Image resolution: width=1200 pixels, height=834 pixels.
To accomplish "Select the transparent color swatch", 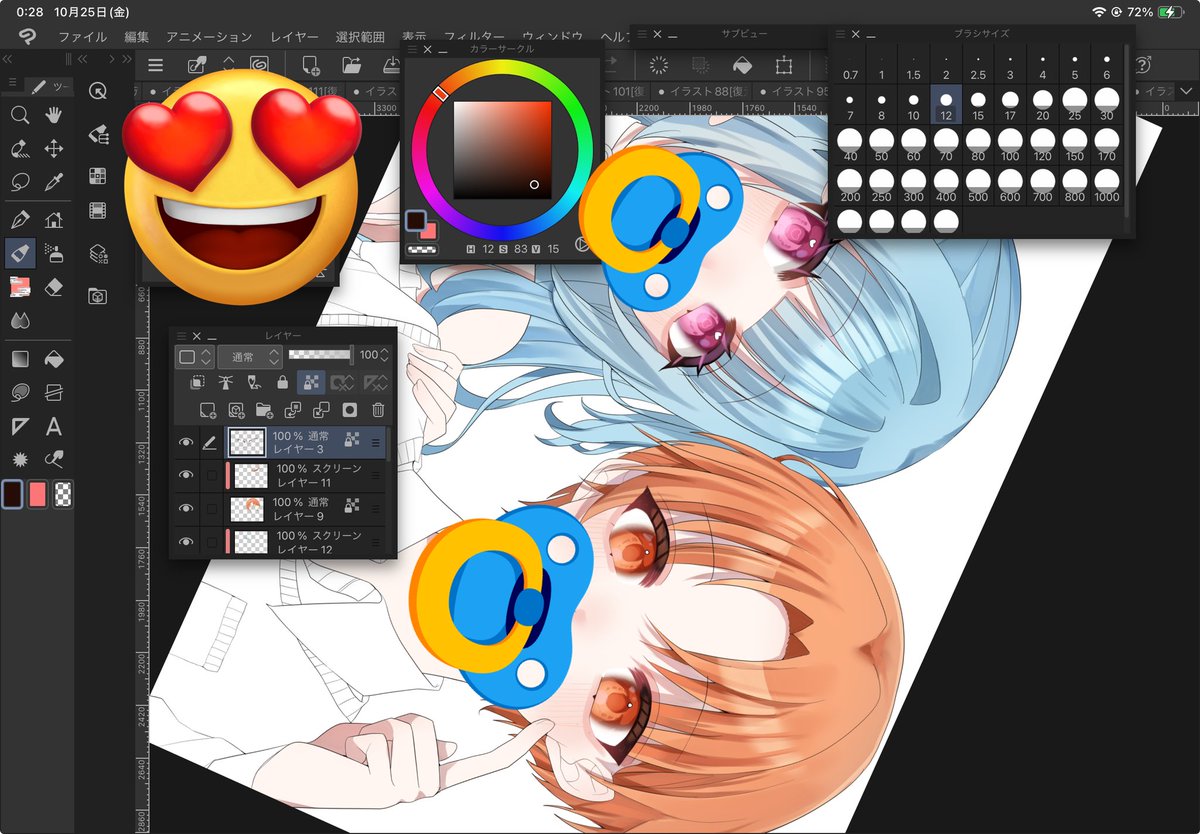I will (62, 494).
